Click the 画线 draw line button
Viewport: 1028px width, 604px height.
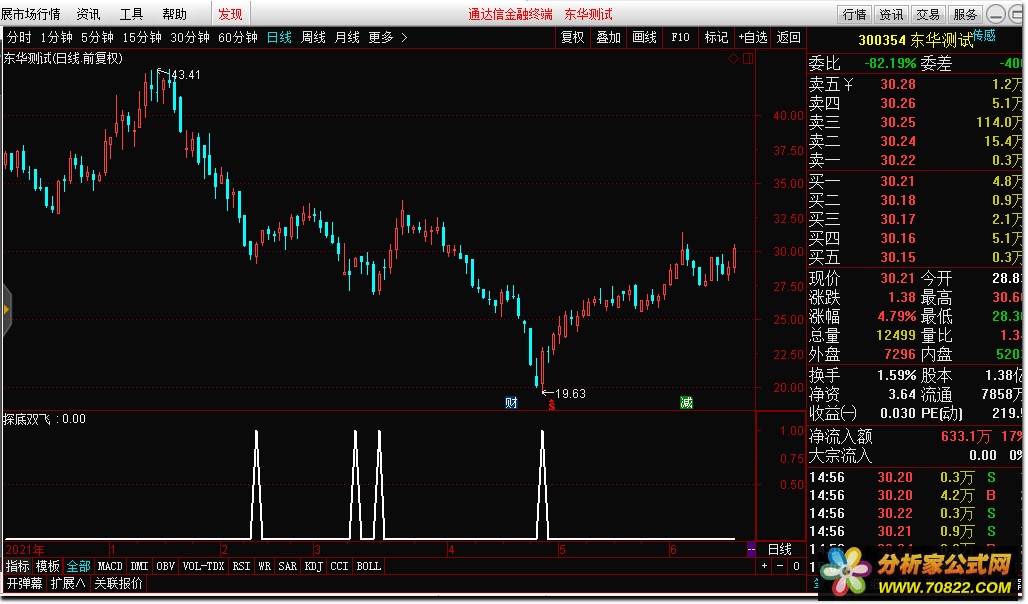pos(644,37)
